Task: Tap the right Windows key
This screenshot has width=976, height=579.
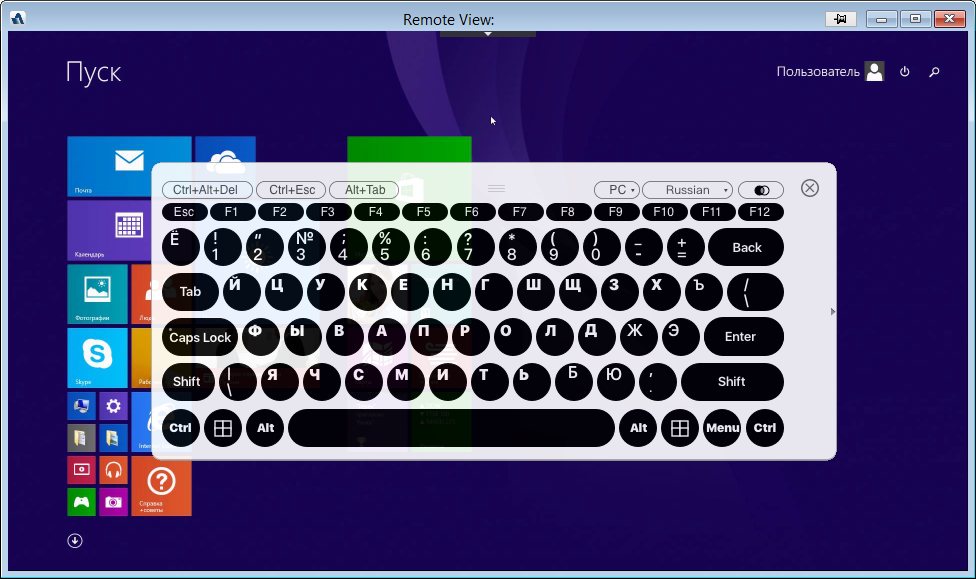Action: point(680,428)
